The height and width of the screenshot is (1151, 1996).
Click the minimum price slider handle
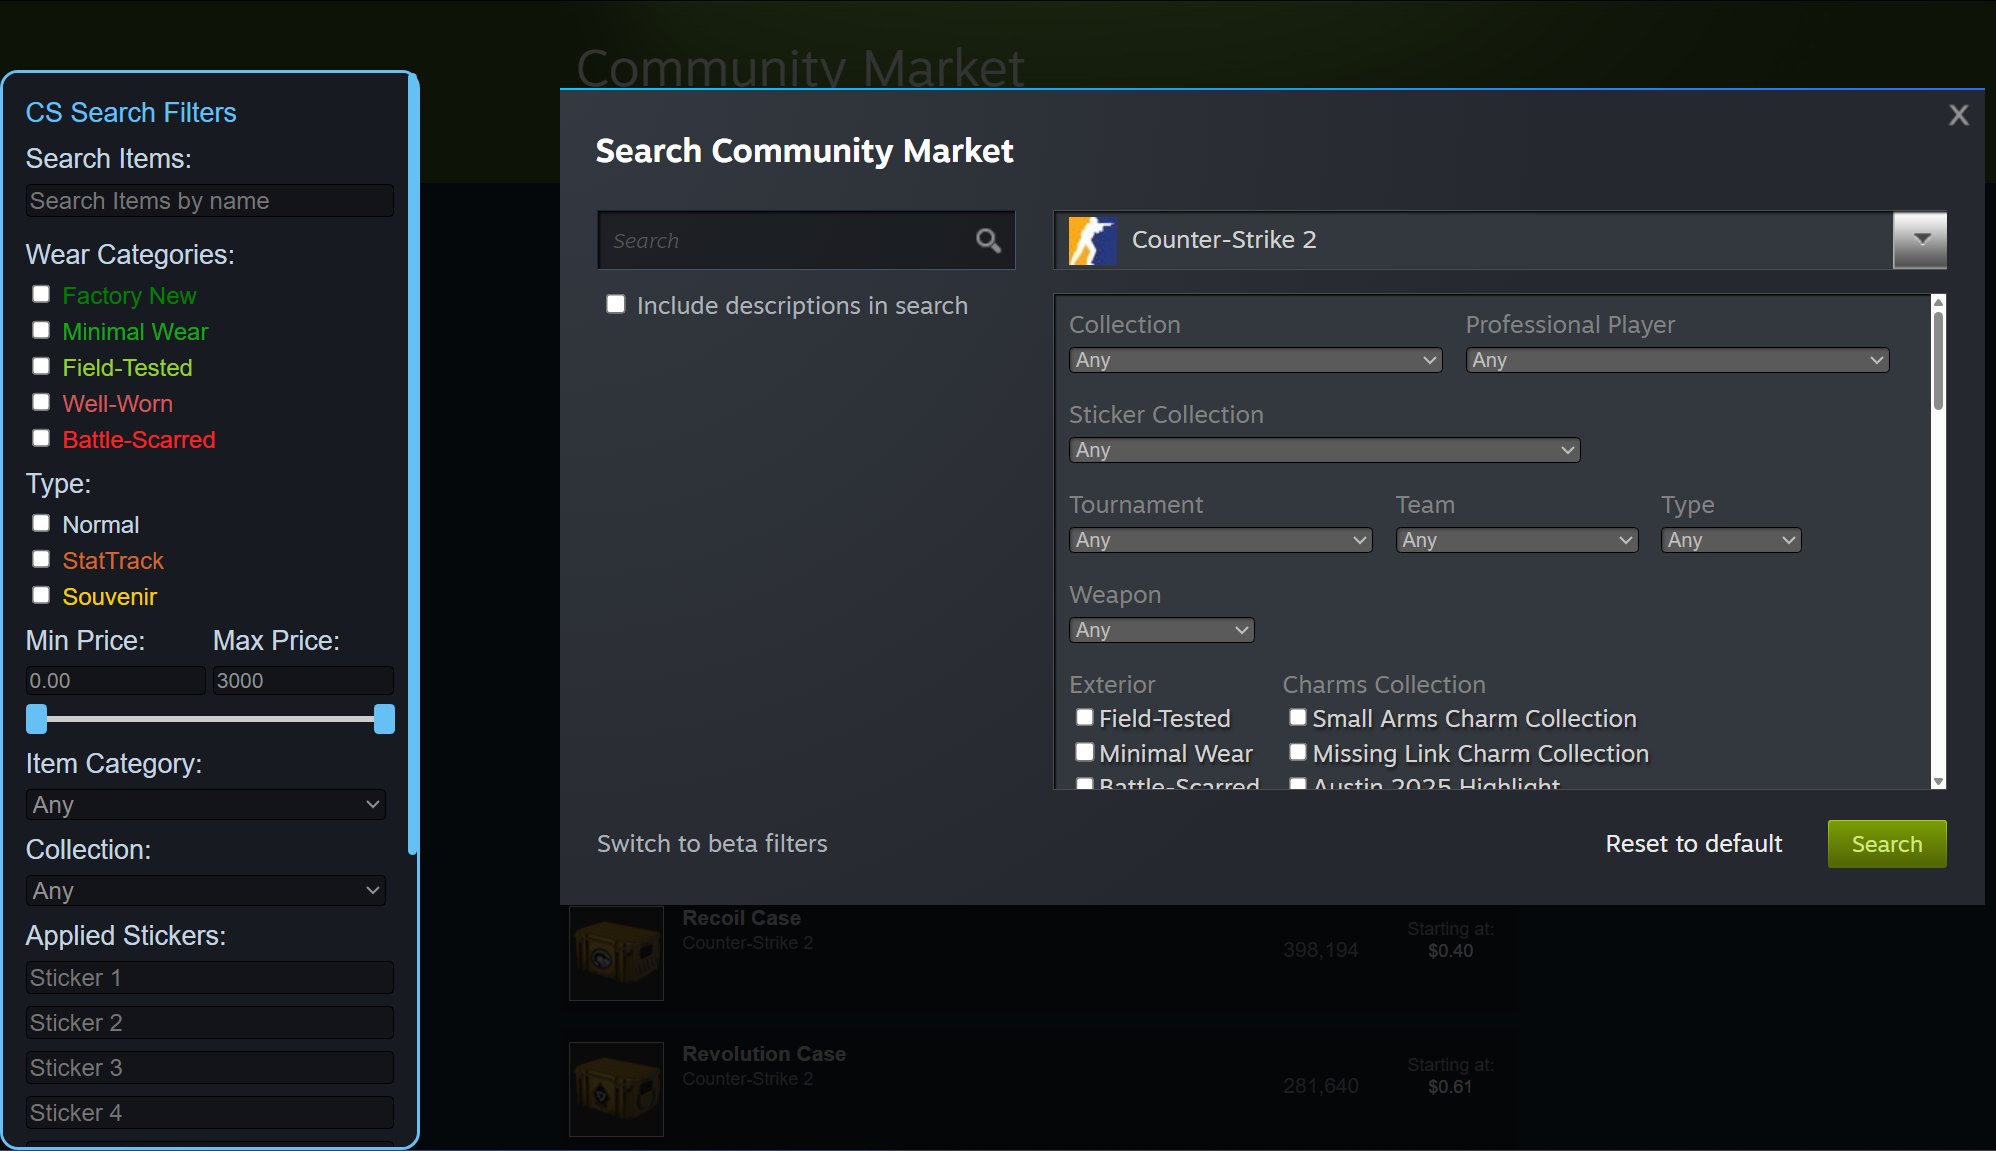pyautogui.click(x=37, y=719)
